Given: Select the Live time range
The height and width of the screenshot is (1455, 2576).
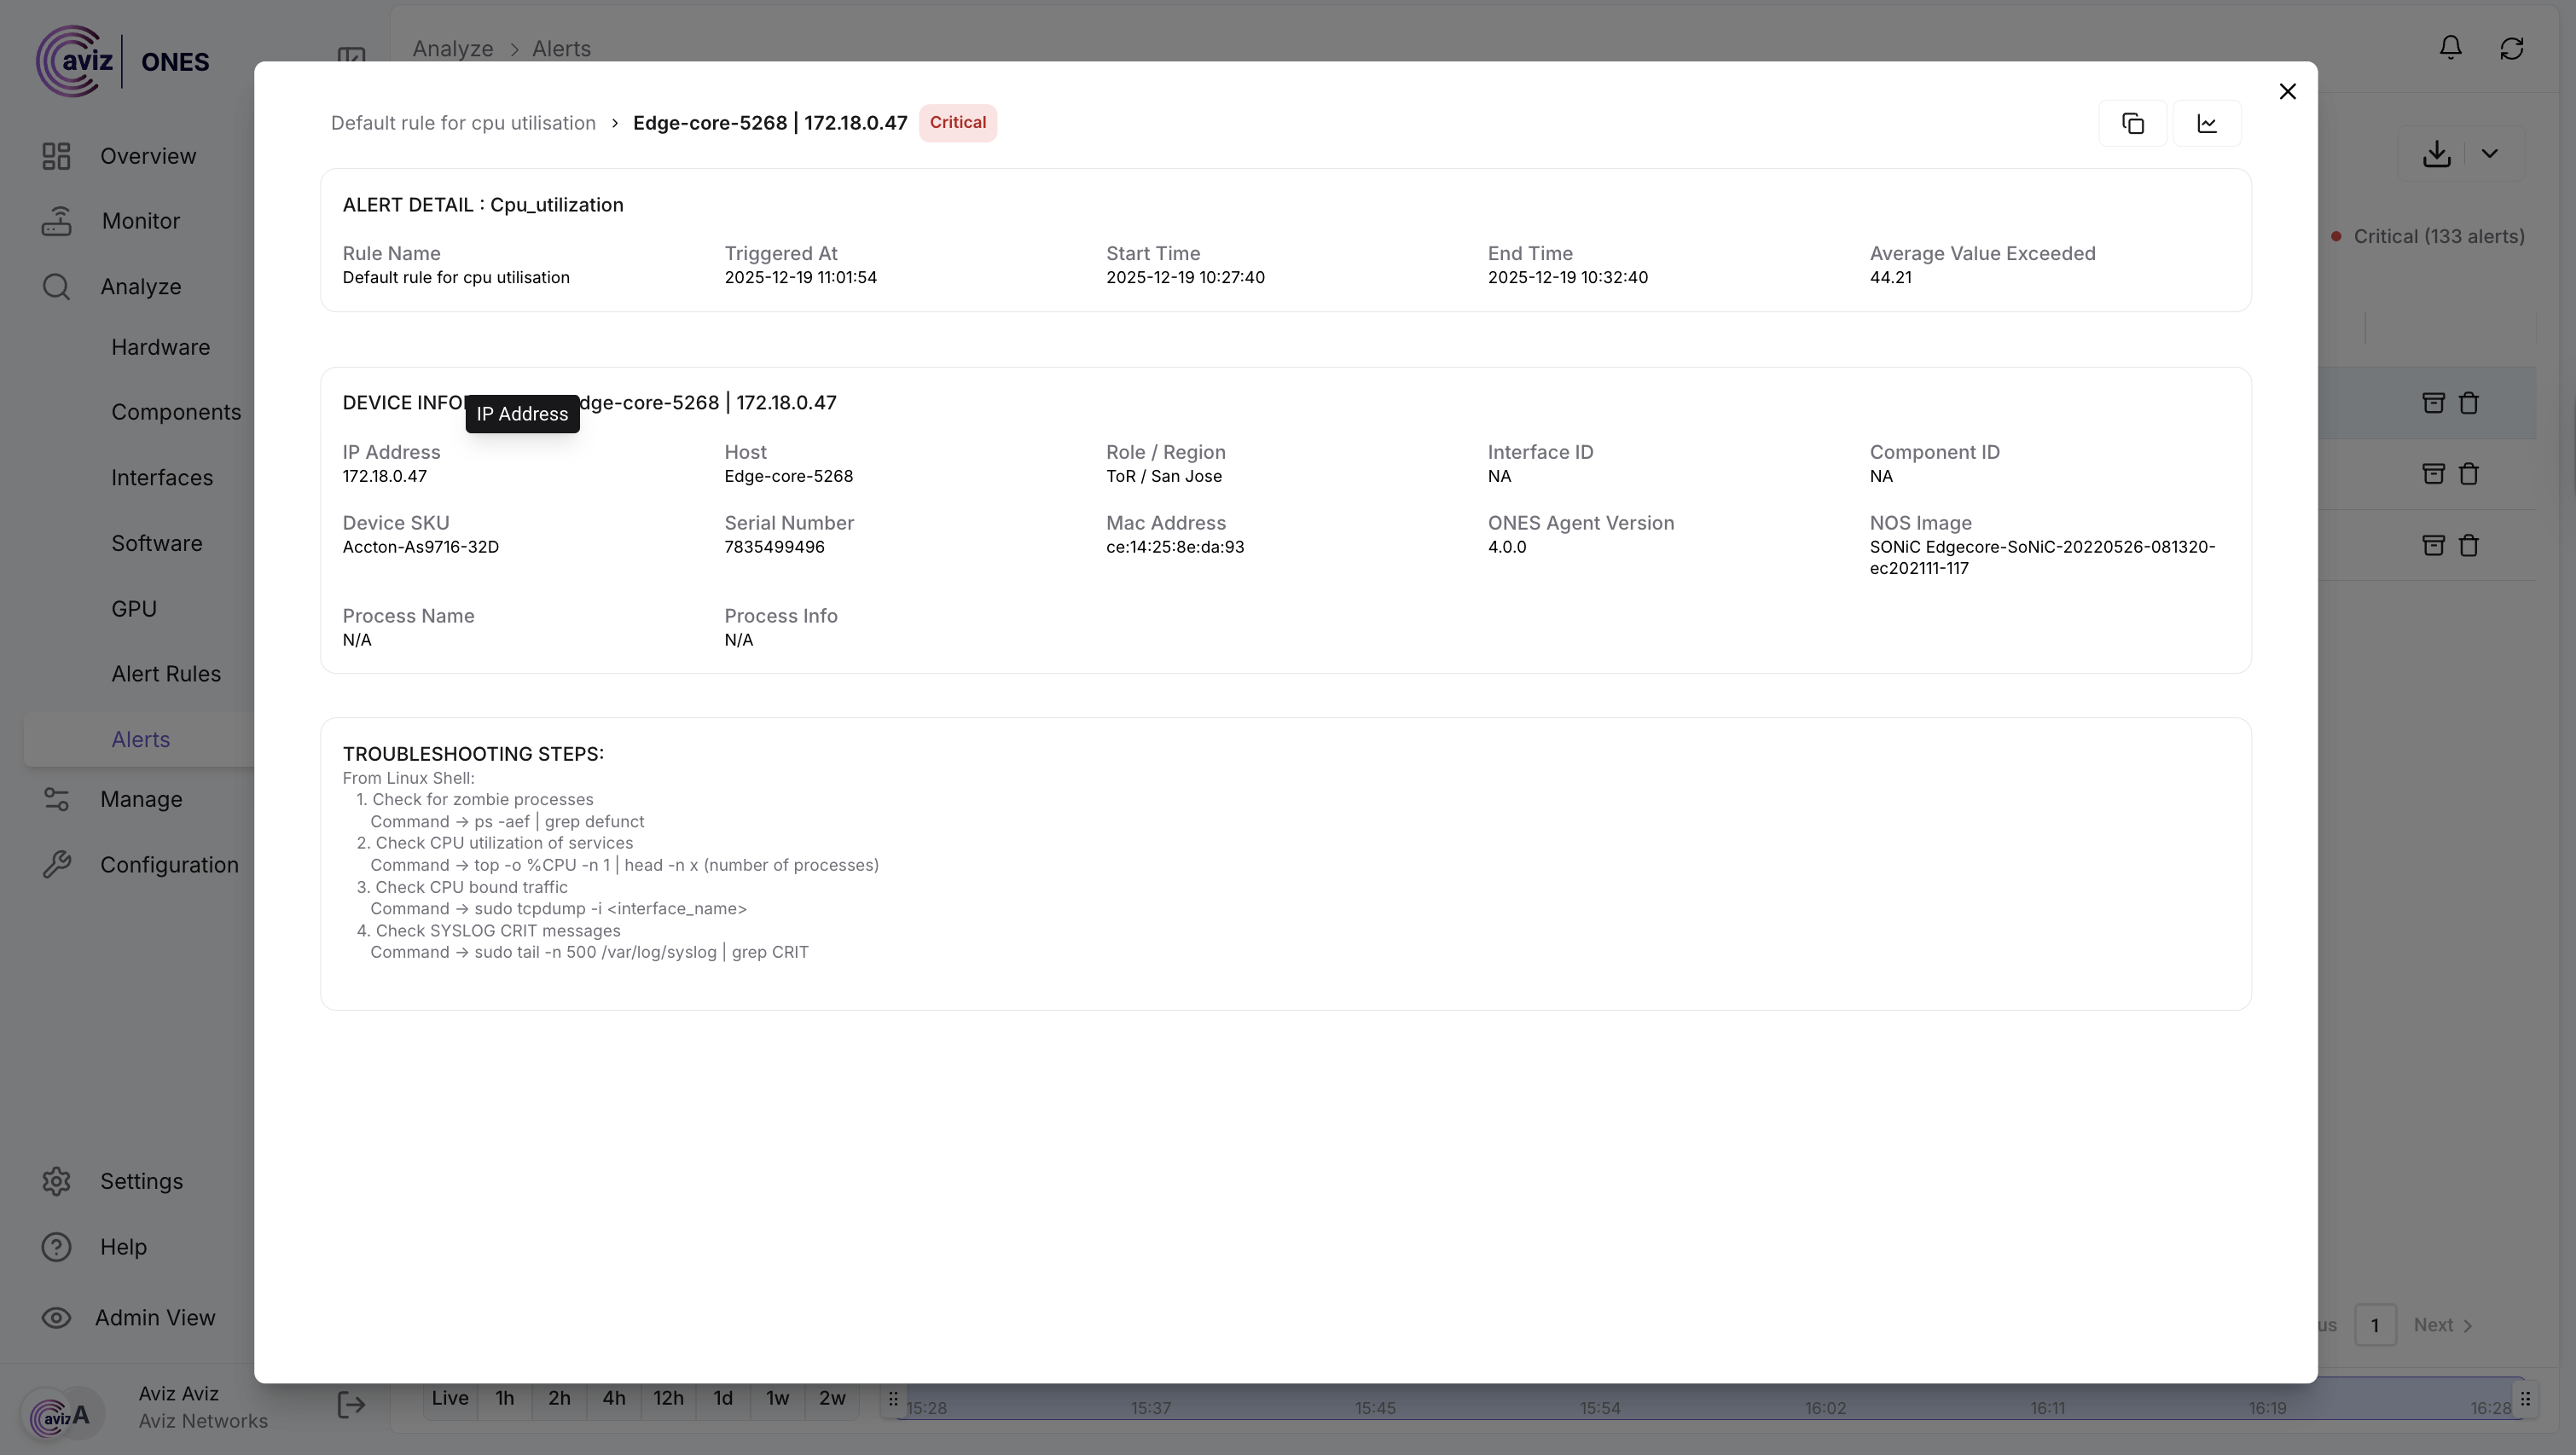Looking at the screenshot, I should (x=450, y=1398).
